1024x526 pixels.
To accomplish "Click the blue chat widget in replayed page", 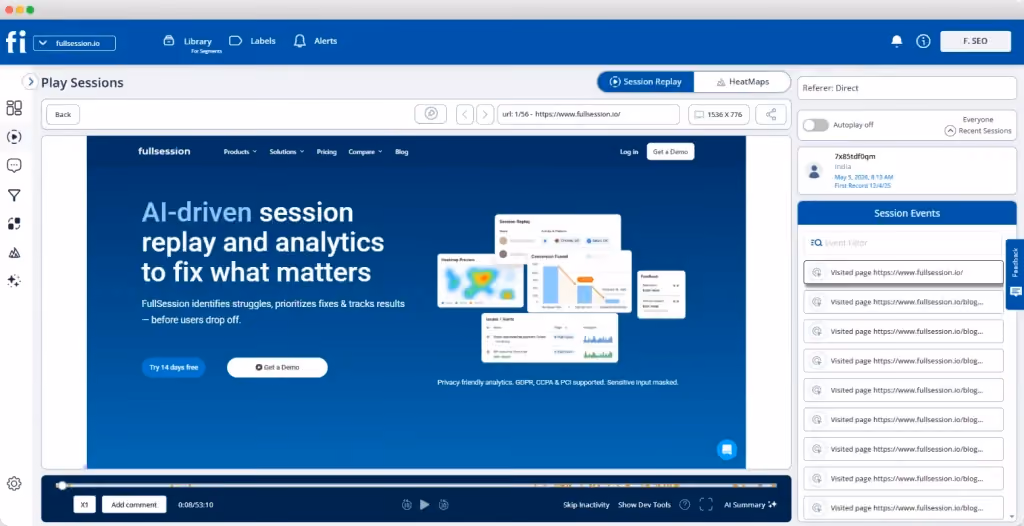I will point(726,450).
